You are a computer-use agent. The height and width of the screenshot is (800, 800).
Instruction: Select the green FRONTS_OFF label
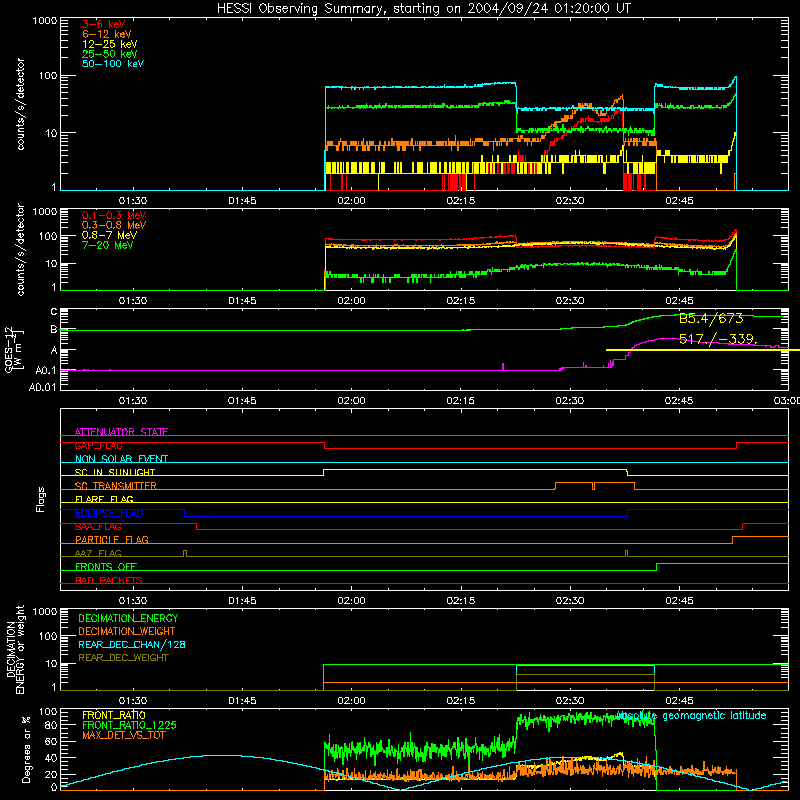click(x=106, y=567)
